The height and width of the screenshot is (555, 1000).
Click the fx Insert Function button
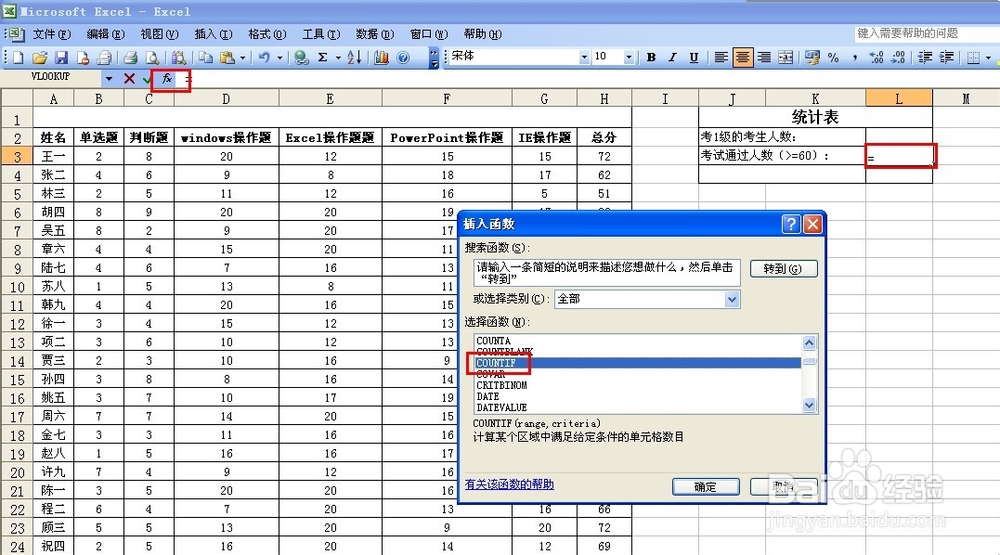pyautogui.click(x=167, y=78)
